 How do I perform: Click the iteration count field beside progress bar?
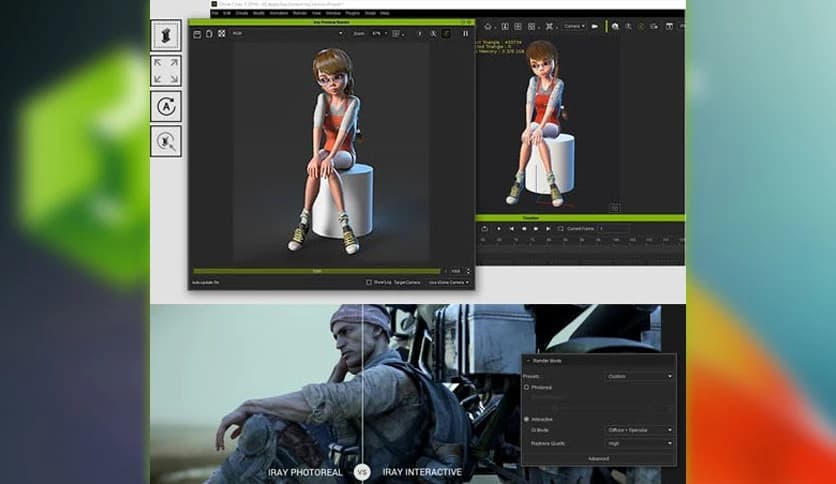(x=456, y=271)
